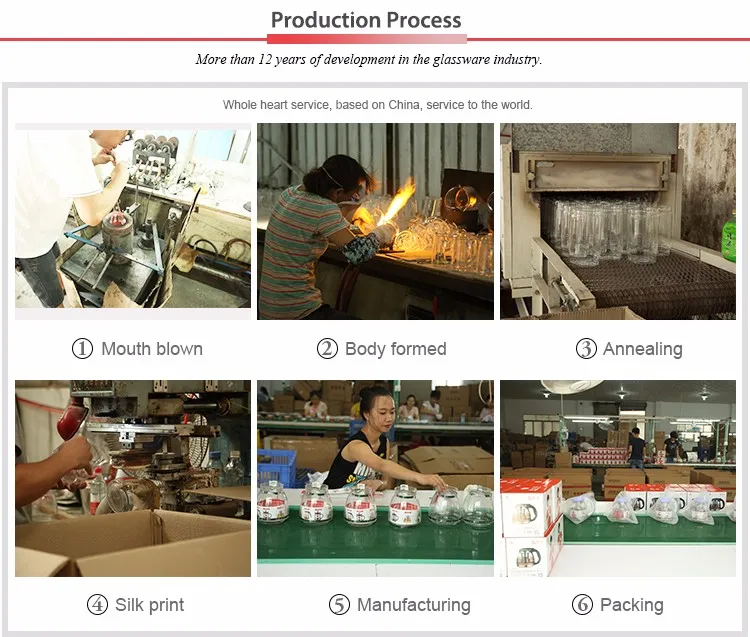Click the circled number 2 icon

coord(327,349)
